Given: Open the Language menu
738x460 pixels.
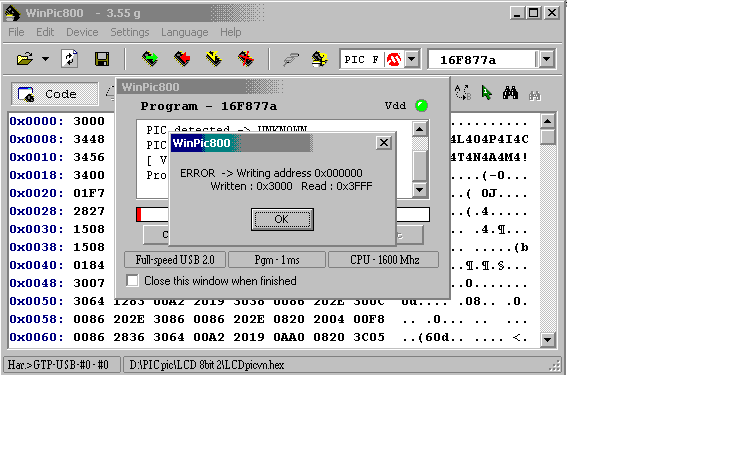Looking at the screenshot, I should pyautogui.click(x=184, y=32).
